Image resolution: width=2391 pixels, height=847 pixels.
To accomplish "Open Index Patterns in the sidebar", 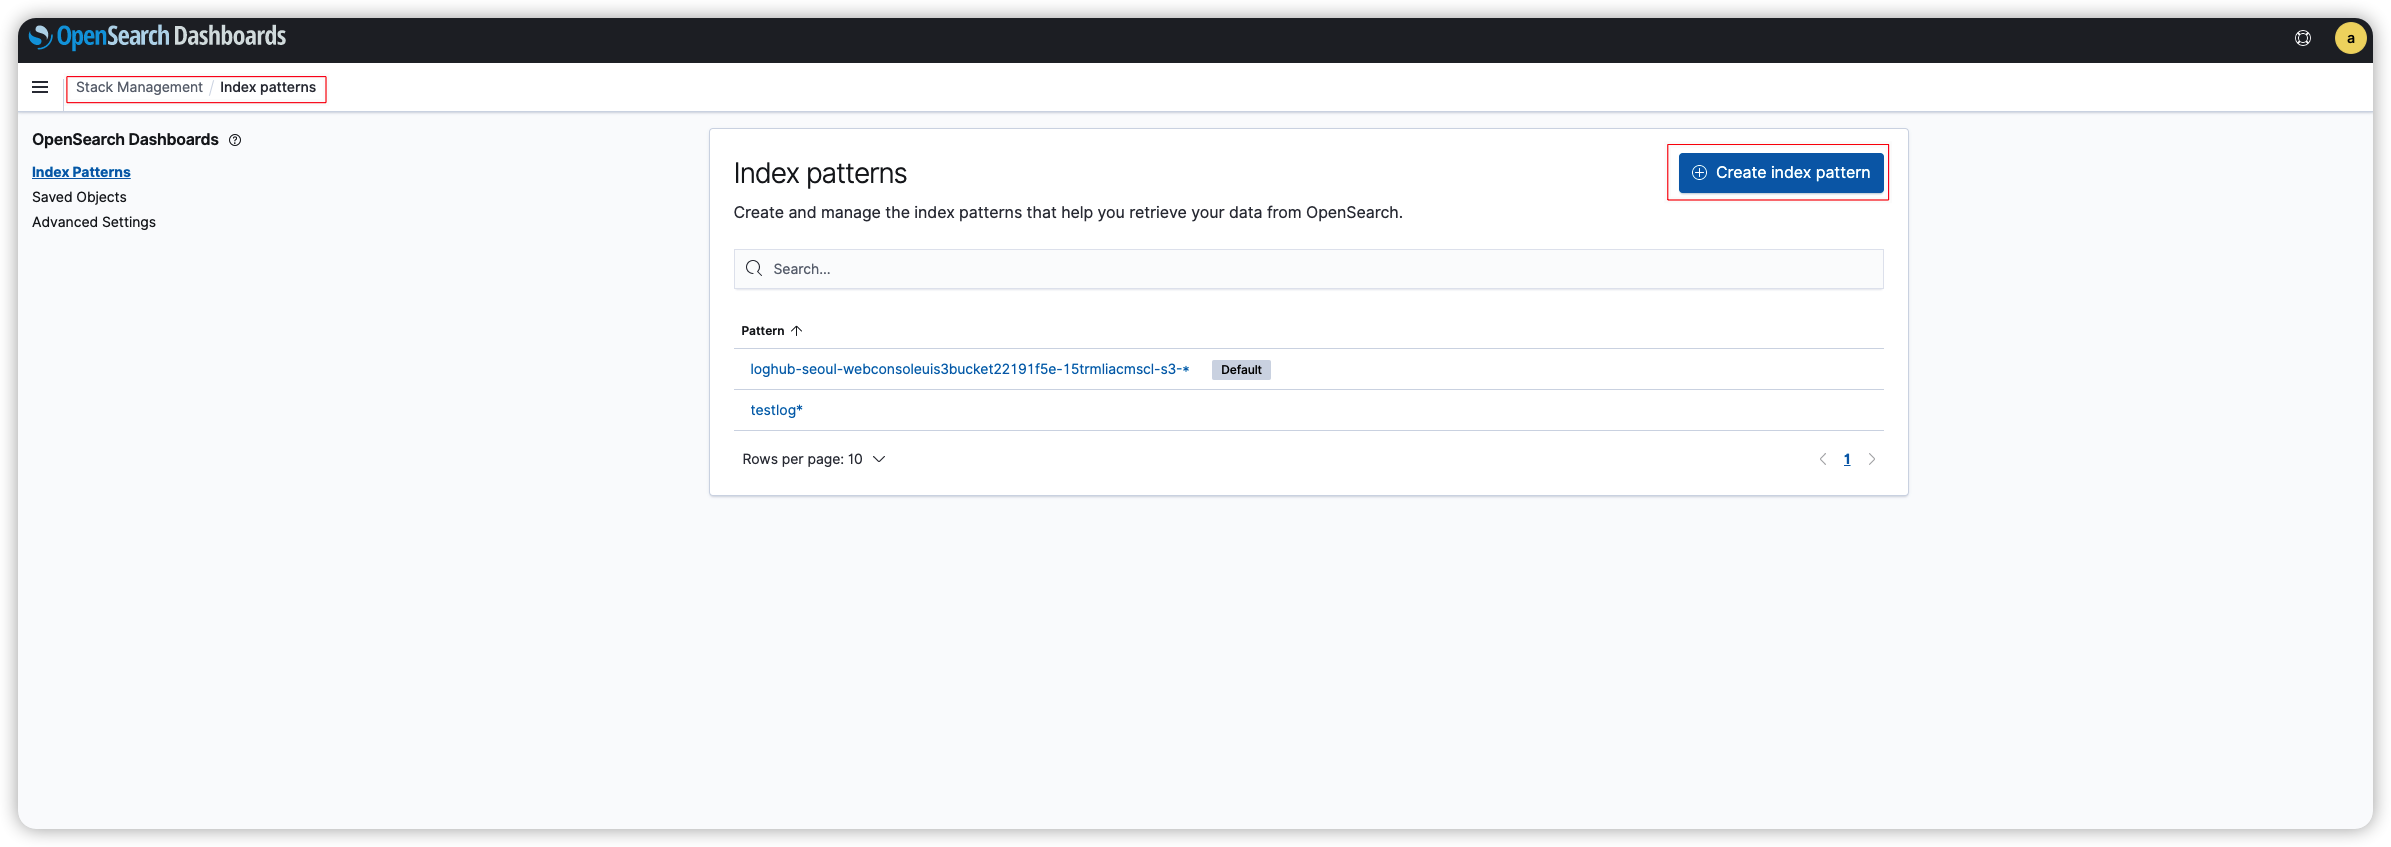I will tap(81, 172).
